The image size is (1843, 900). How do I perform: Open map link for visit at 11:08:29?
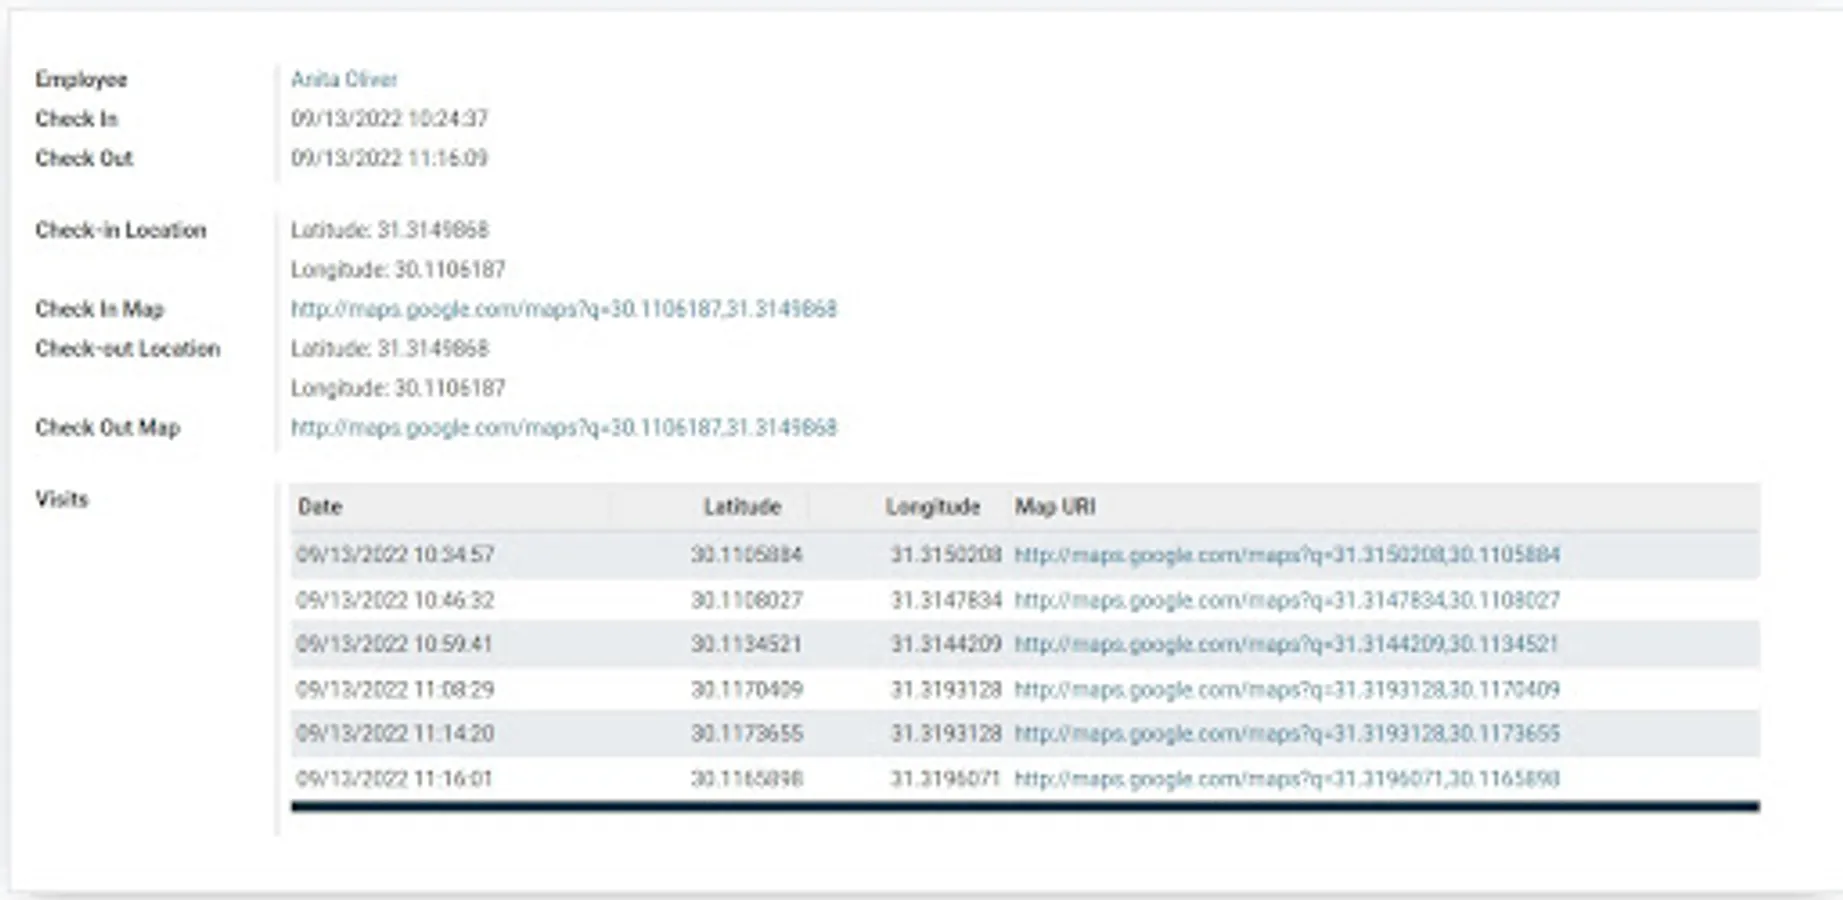point(1289,689)
